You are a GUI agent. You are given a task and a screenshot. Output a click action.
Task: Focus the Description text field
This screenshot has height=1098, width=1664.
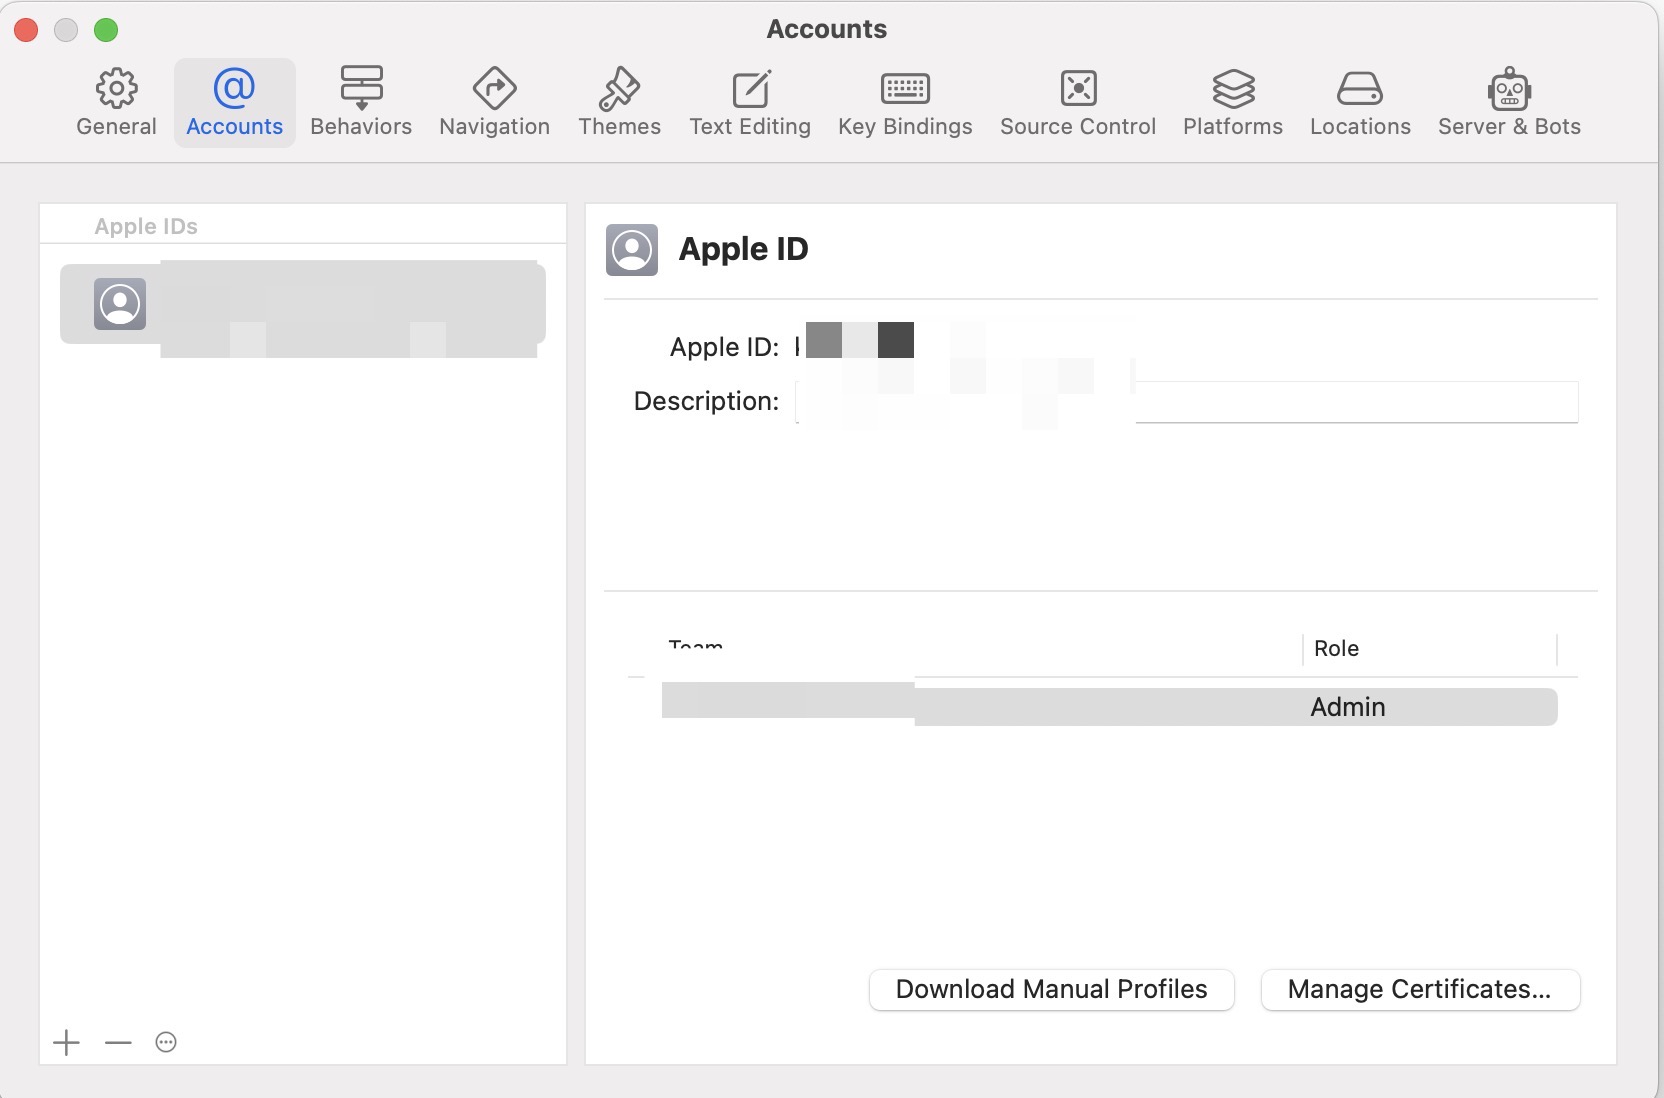(x=1187, y=402)
